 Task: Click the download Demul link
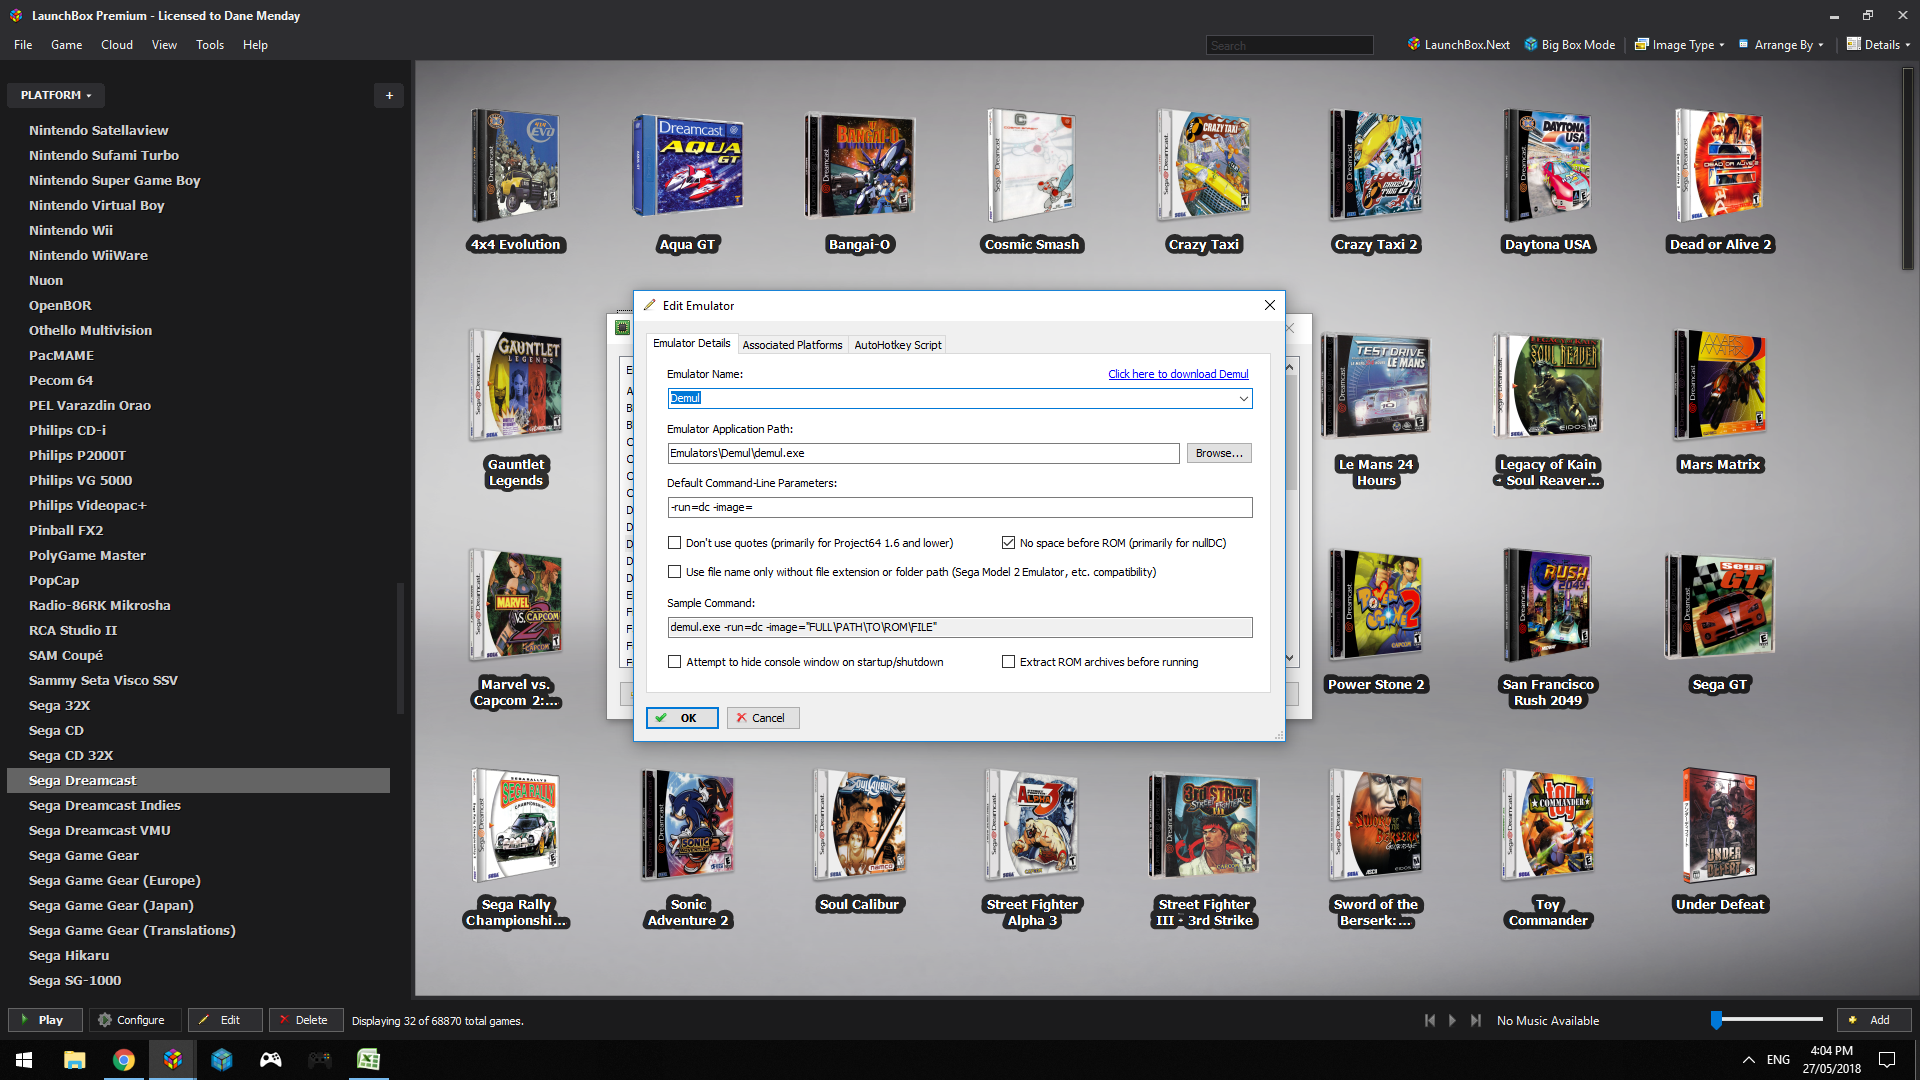point(1178,374)
